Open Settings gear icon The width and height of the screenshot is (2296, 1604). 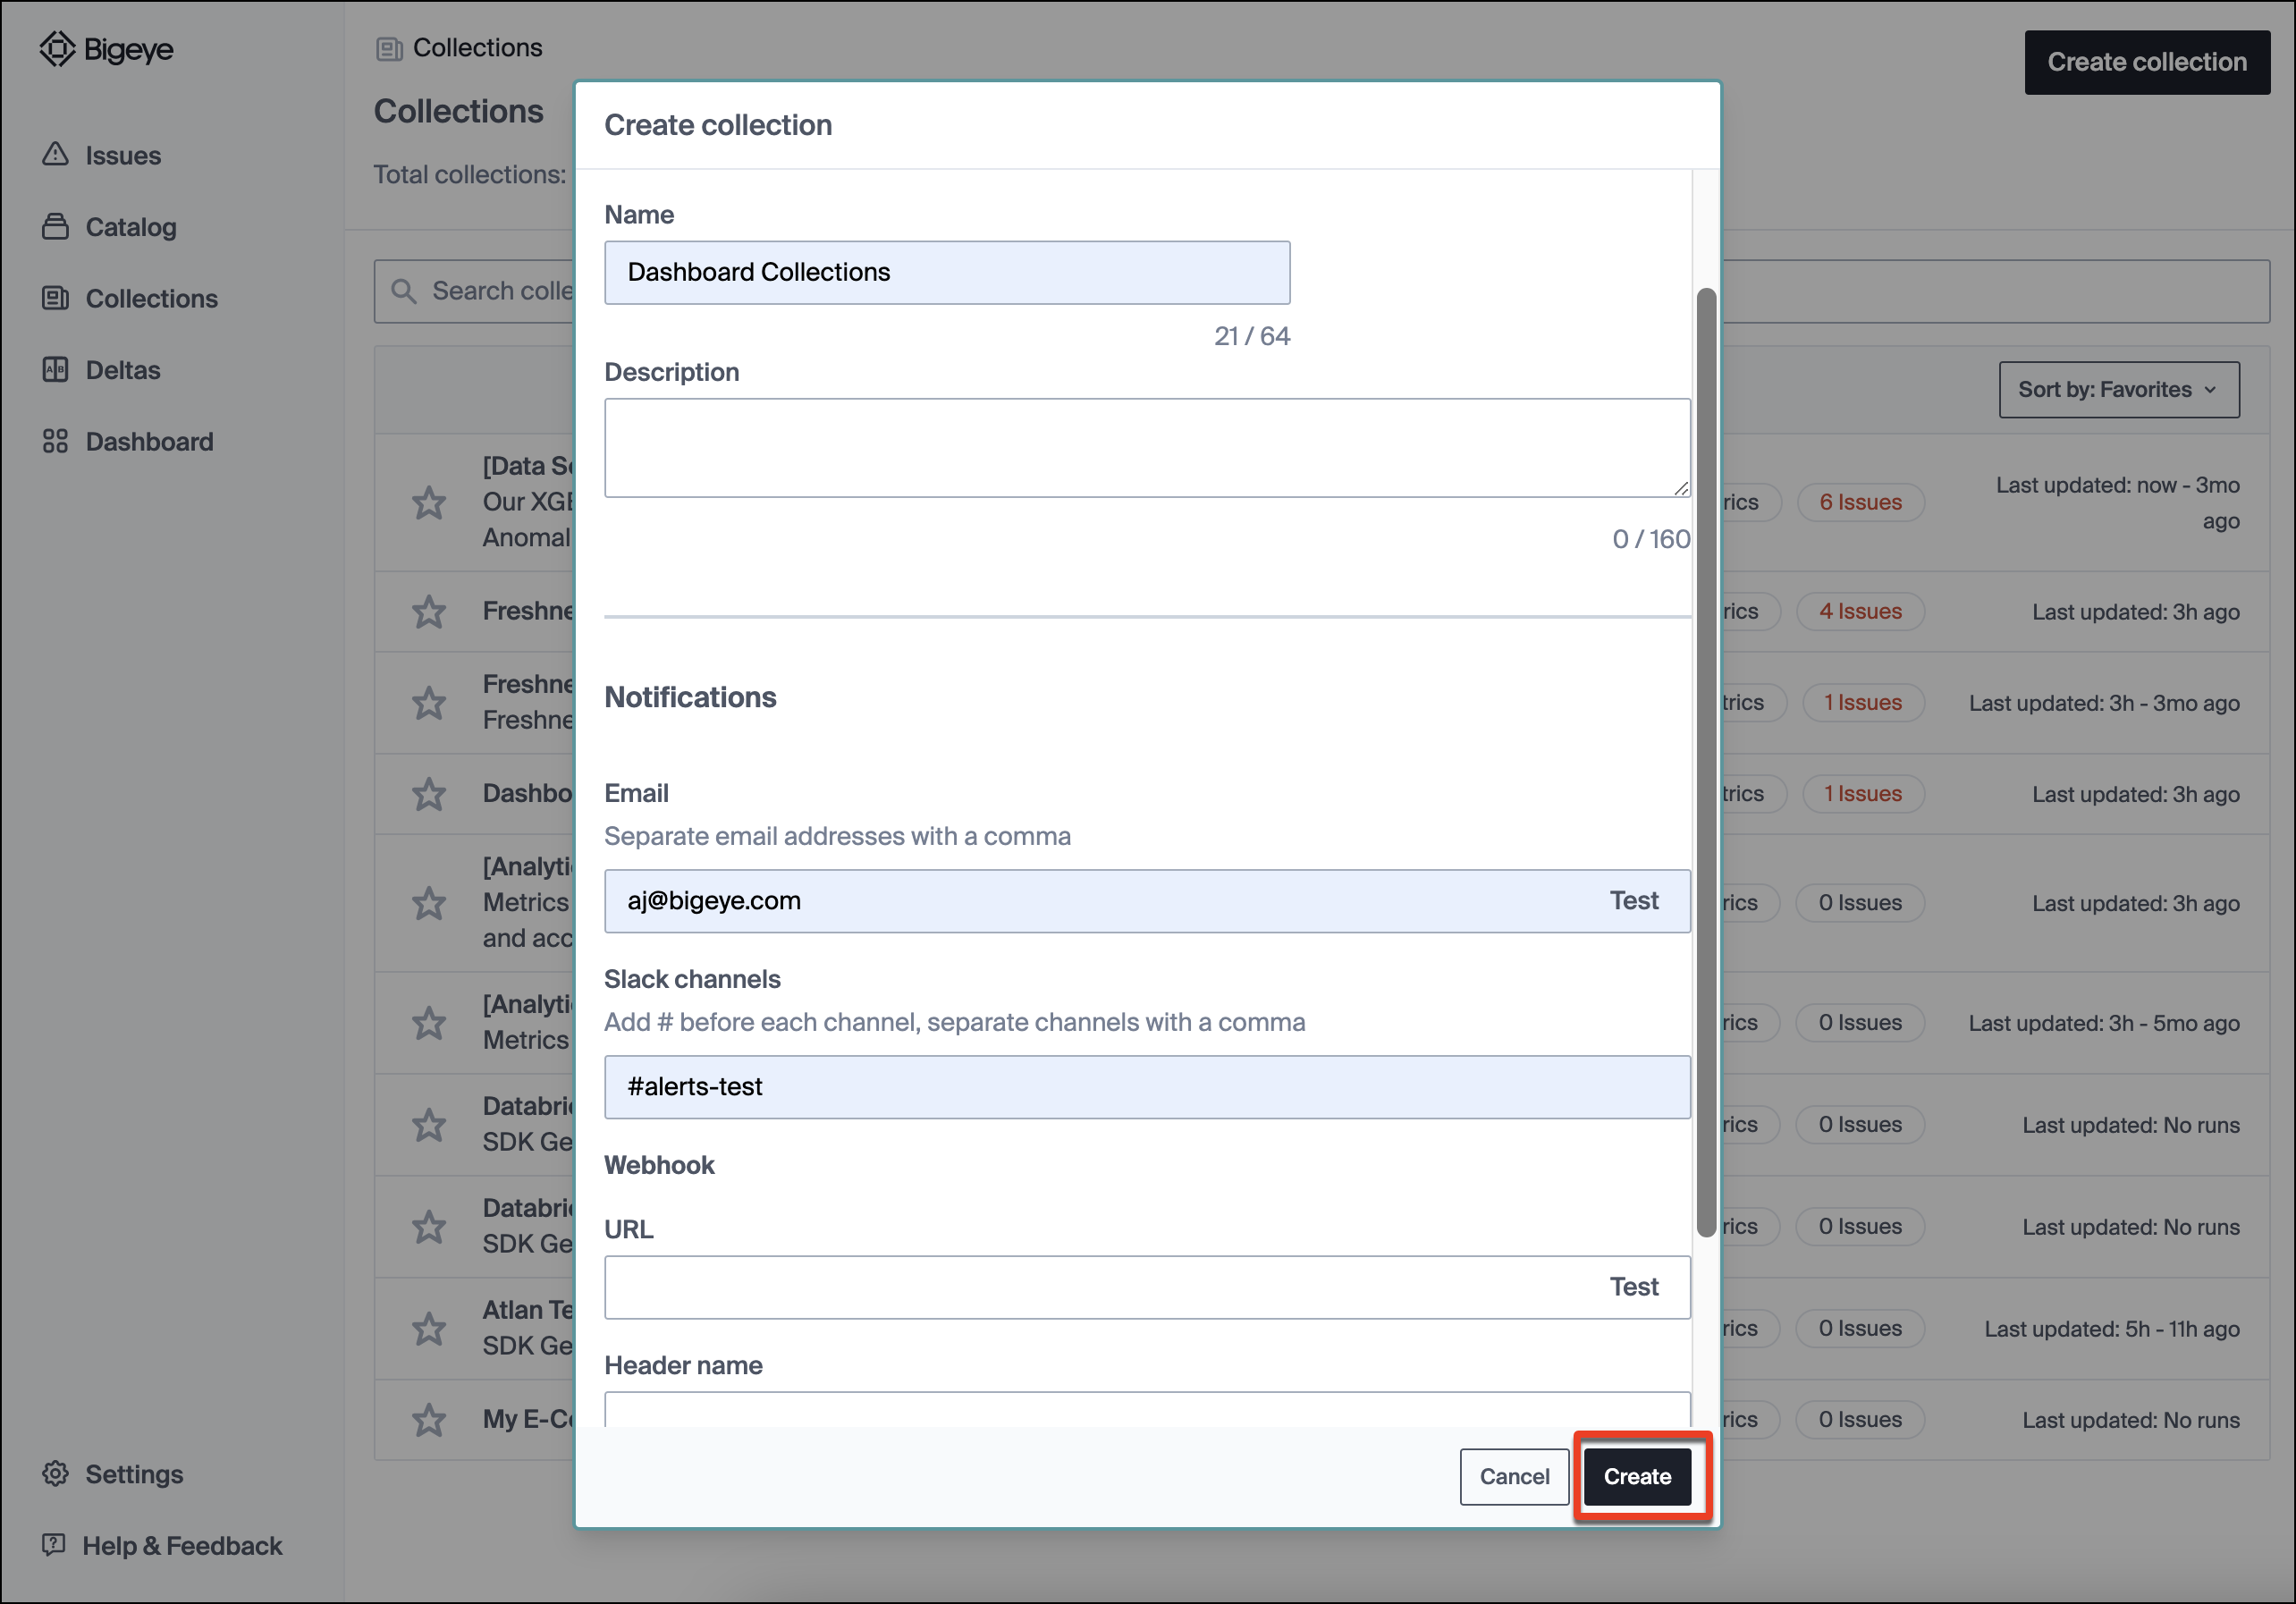tap(55, 1474)
